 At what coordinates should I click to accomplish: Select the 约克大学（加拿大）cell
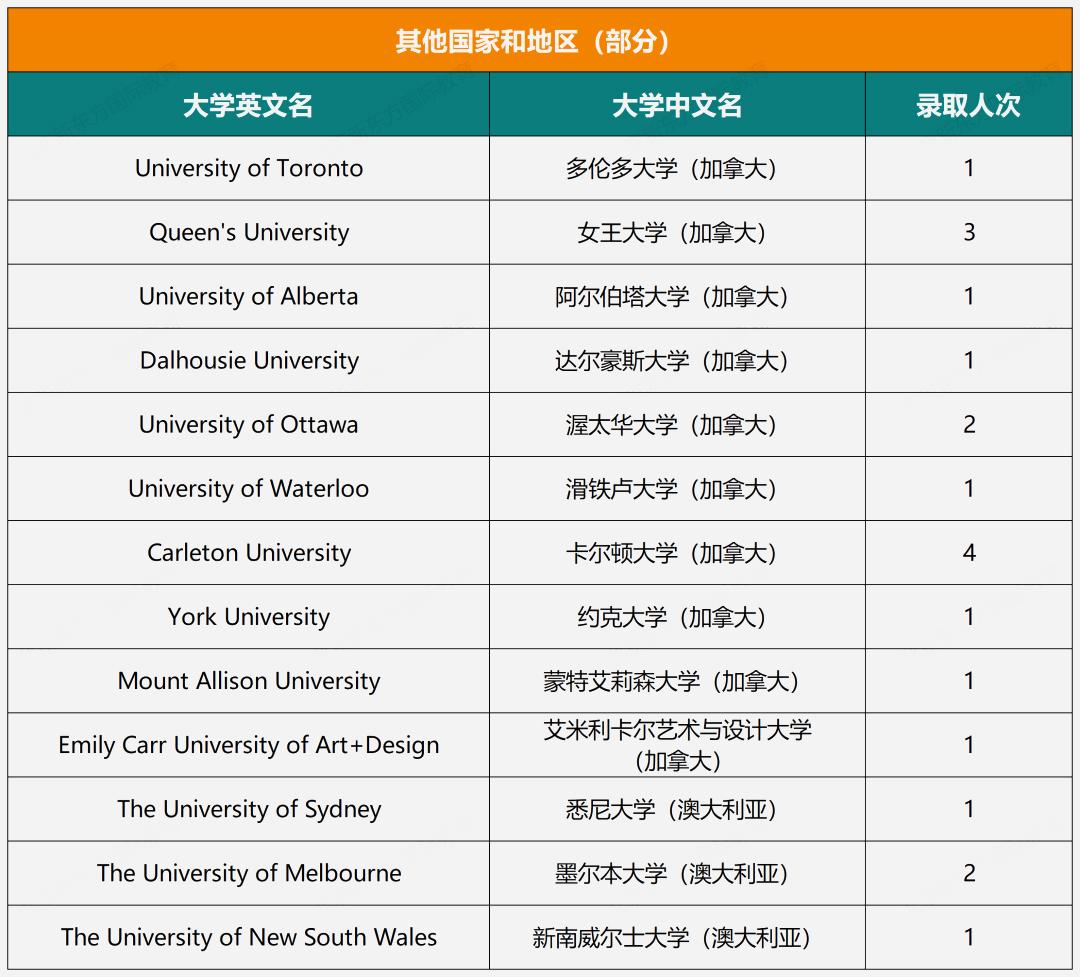[x=677, y=617]
